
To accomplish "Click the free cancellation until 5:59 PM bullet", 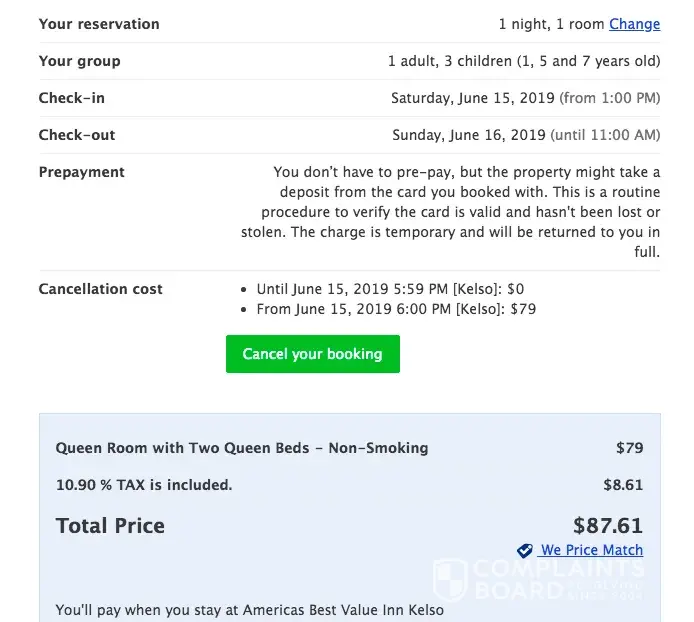I will [x=390, y=289].
